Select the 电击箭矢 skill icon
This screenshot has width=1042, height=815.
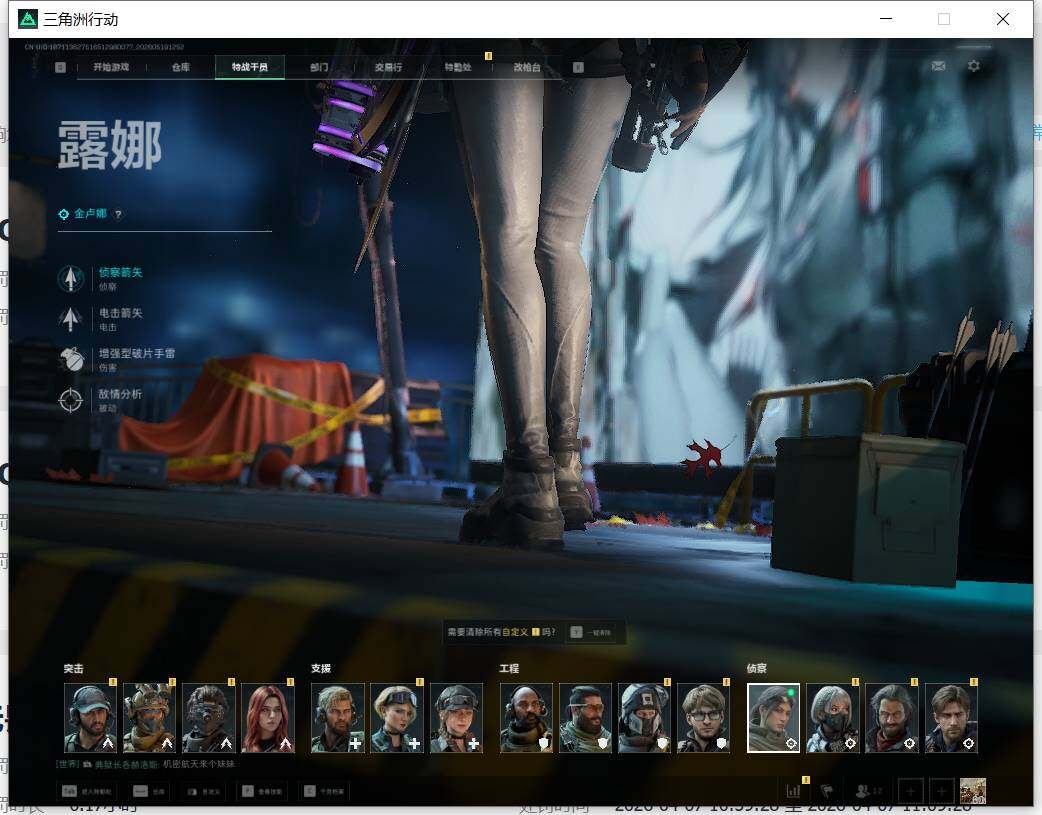(70, 319)
